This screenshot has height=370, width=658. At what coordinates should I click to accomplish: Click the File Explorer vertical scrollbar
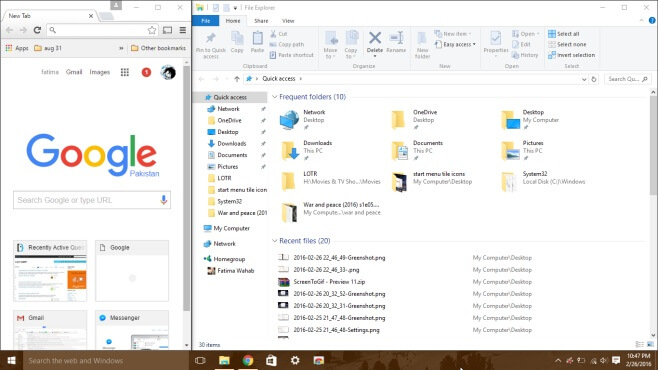(653, 213)
